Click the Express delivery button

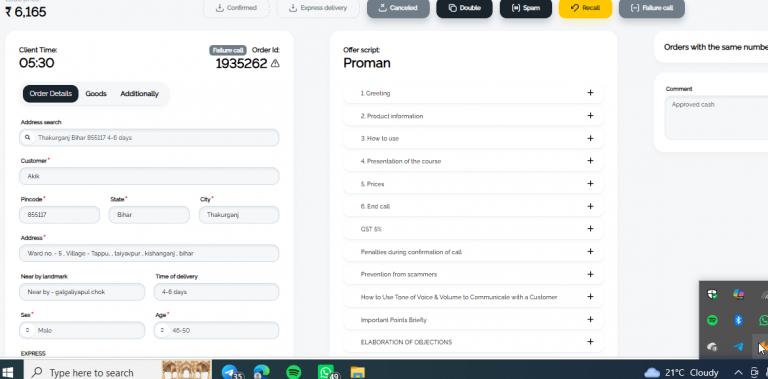coord(318,8)
